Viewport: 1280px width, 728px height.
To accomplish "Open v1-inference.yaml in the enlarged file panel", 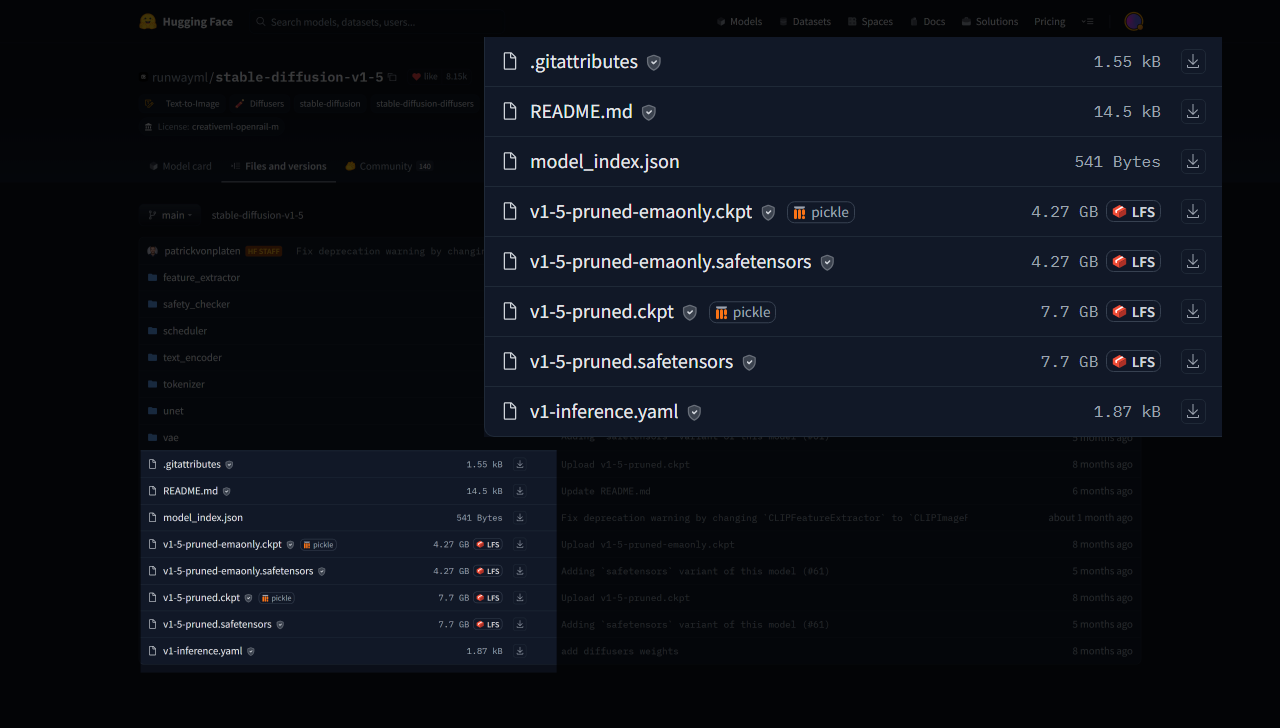I will pyautogui.click(x=604, y=411).
